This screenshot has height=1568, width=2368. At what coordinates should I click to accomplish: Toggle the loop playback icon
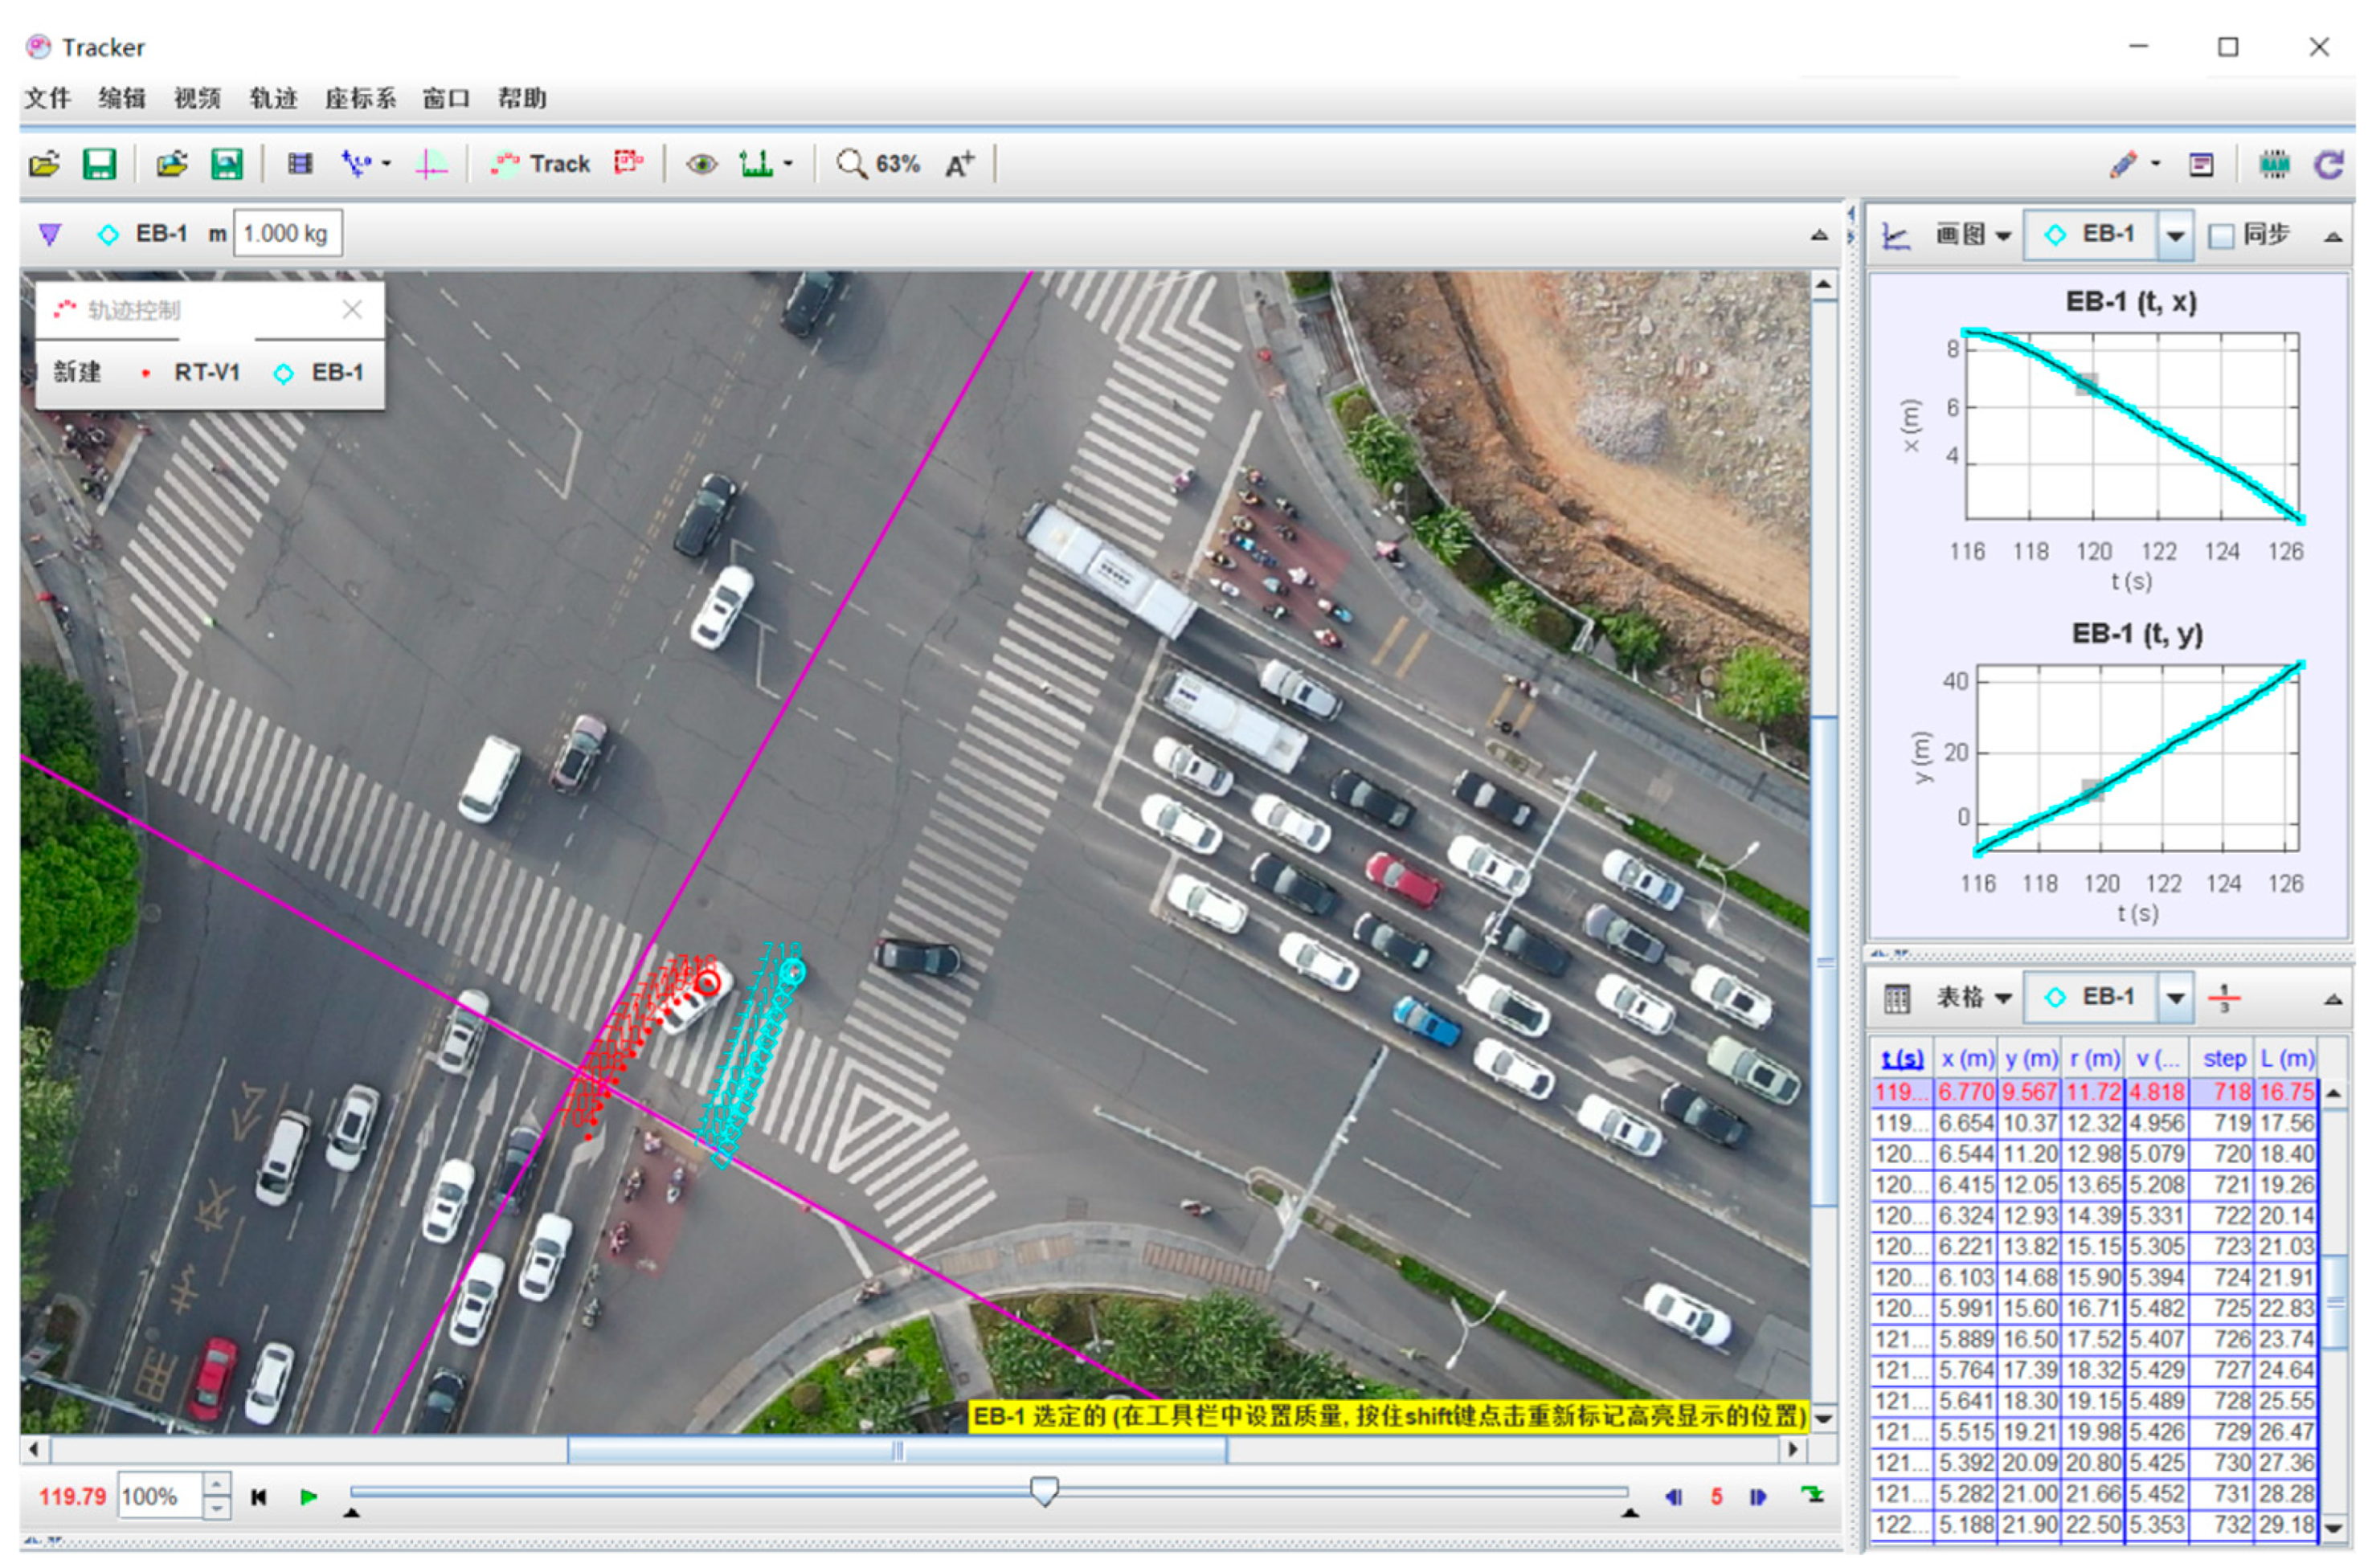click(x=1812, y=1495)
